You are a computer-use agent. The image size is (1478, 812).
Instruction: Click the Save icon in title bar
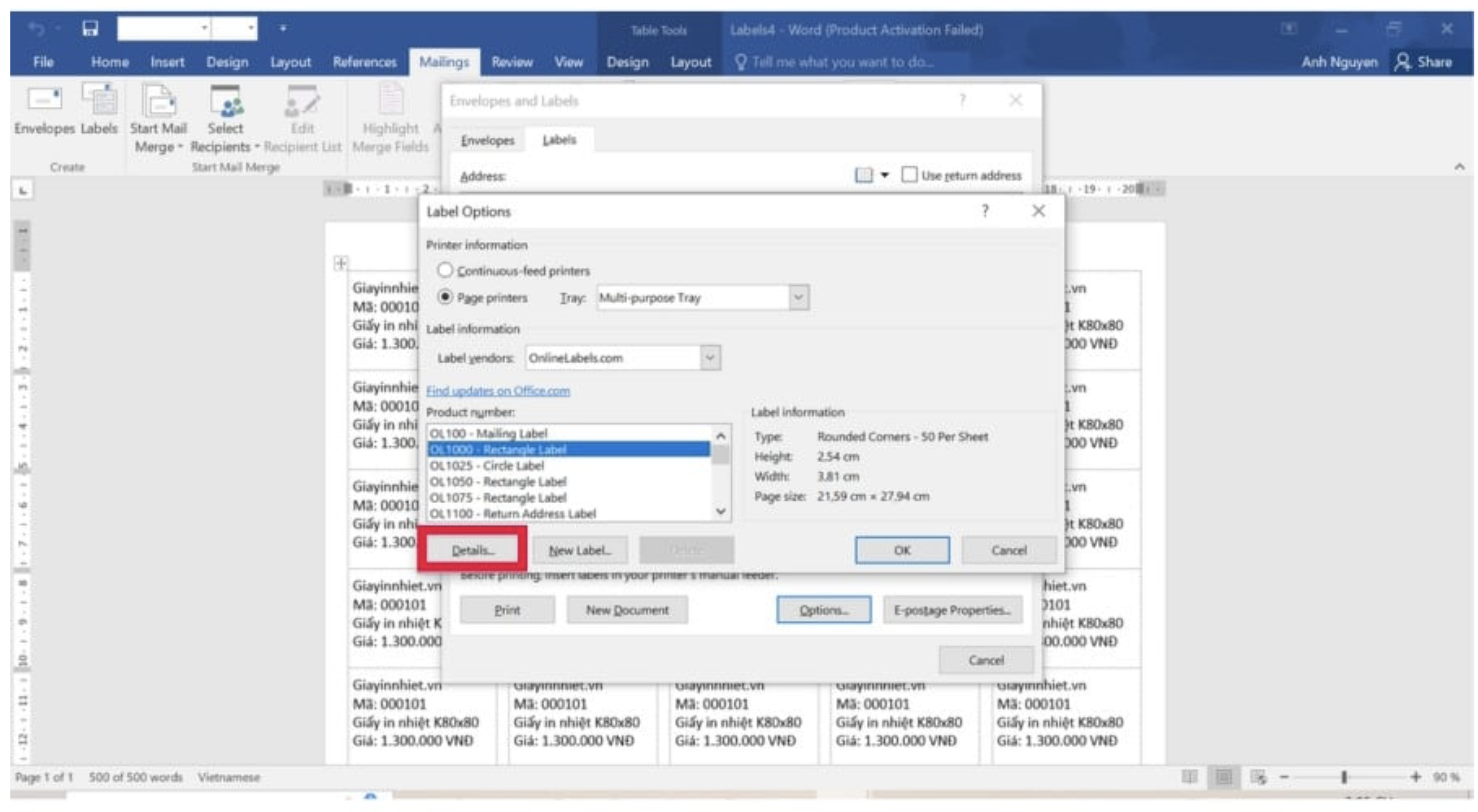tap(90, 29)
